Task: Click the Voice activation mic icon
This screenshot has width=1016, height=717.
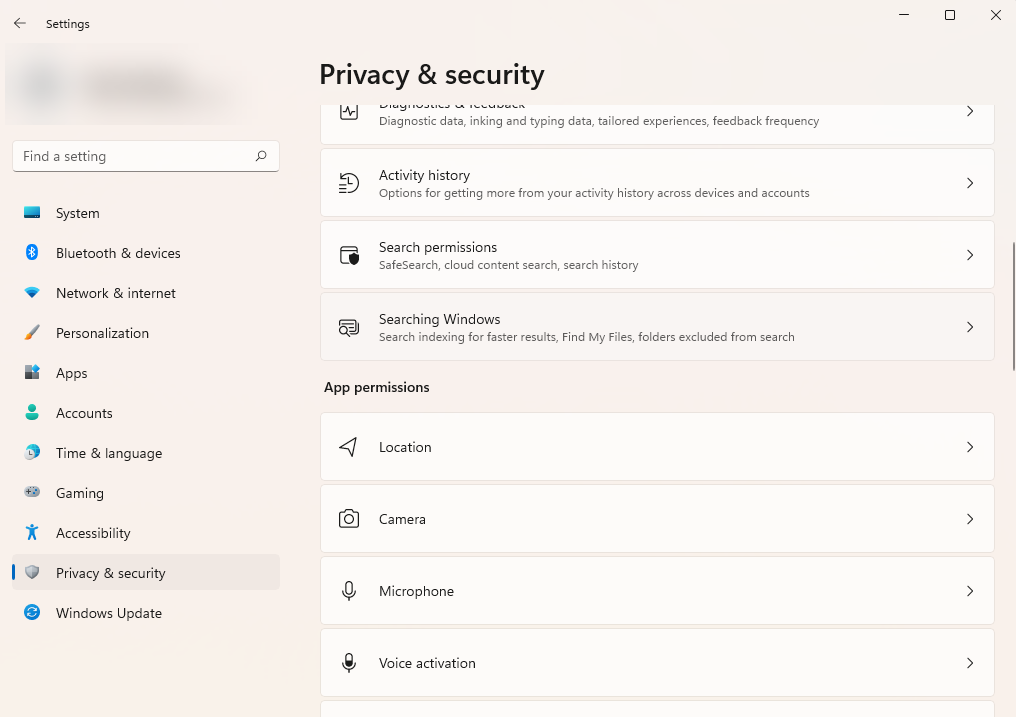Action: (349, 663)
